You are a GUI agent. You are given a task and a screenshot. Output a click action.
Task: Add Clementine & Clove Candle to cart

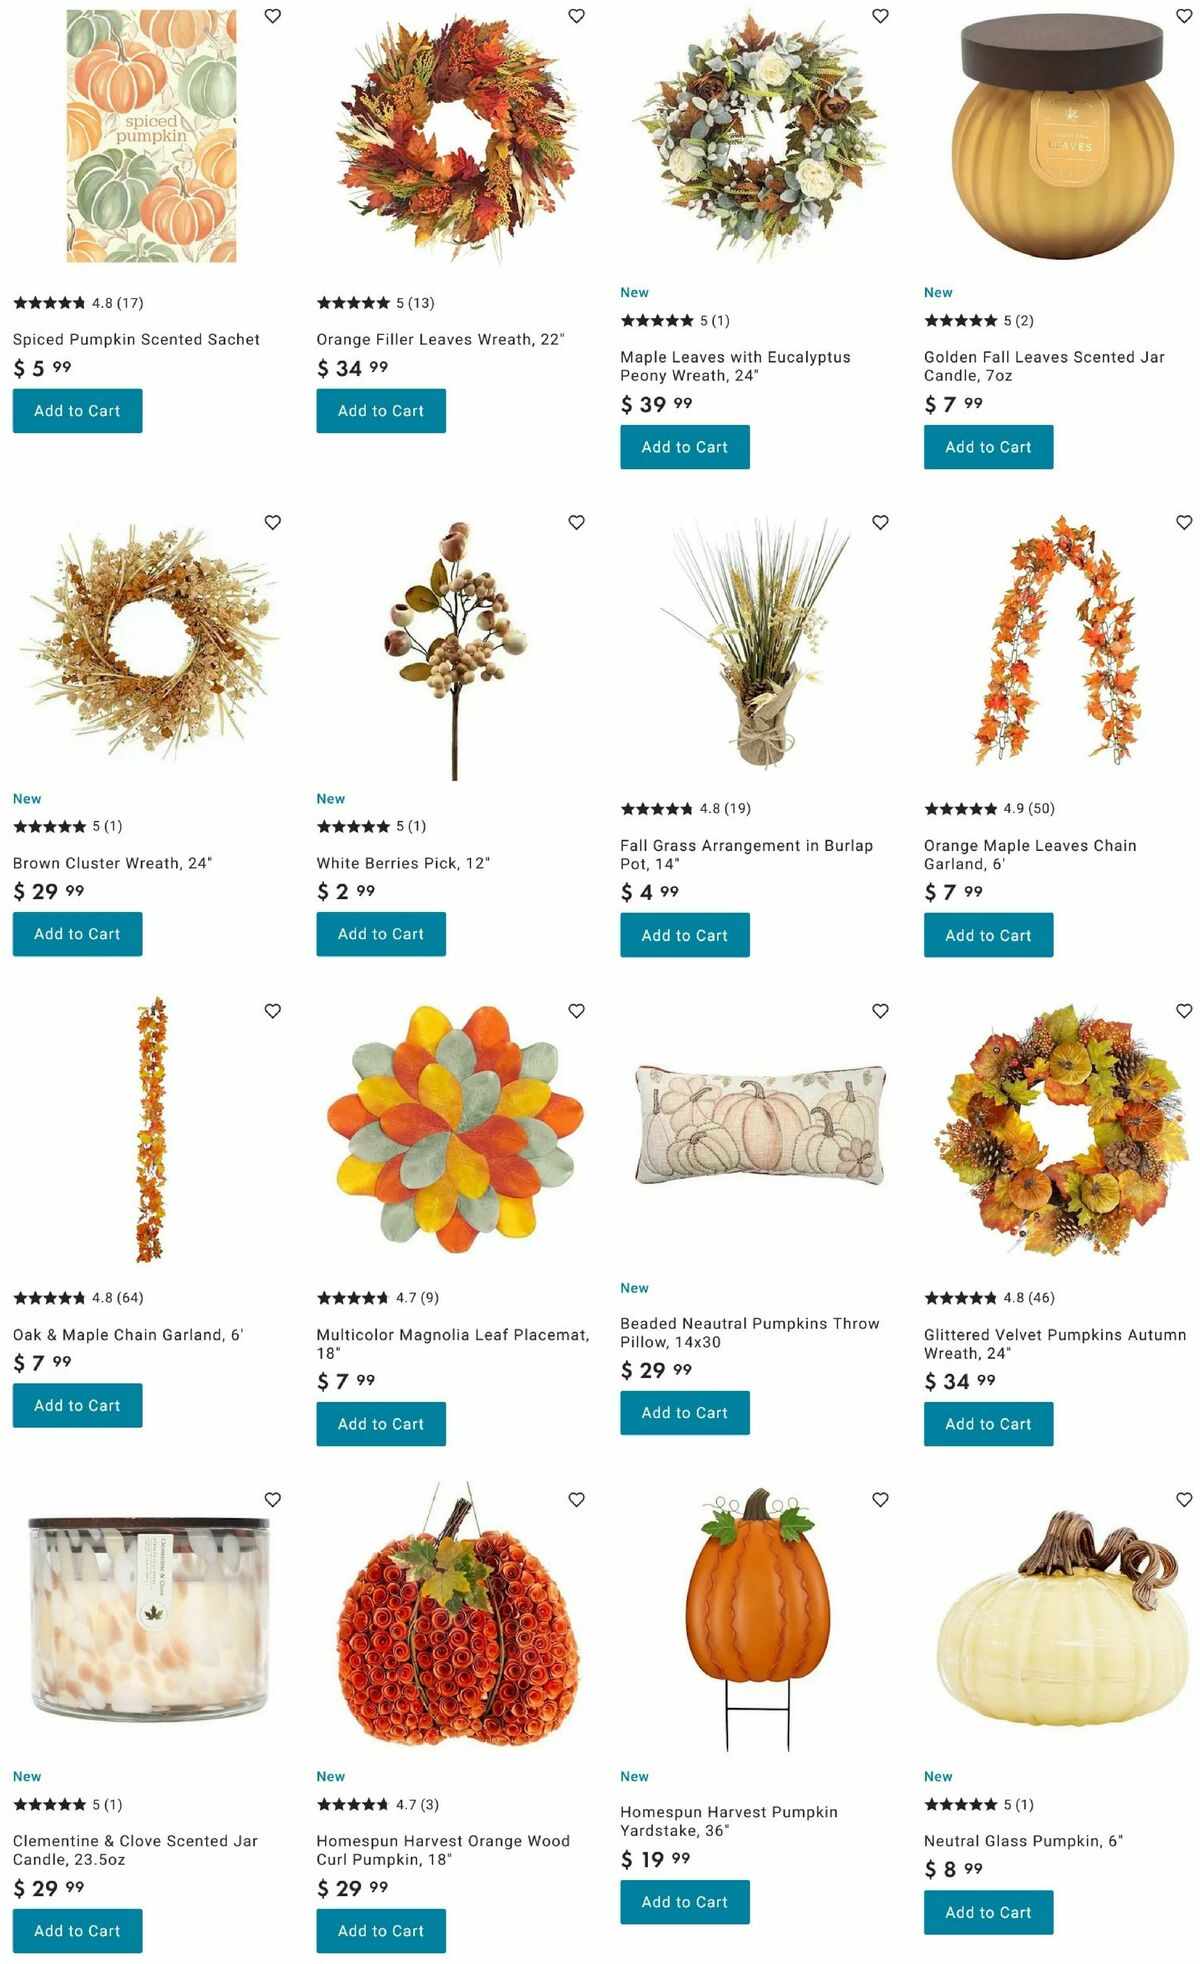(77, 1931)
